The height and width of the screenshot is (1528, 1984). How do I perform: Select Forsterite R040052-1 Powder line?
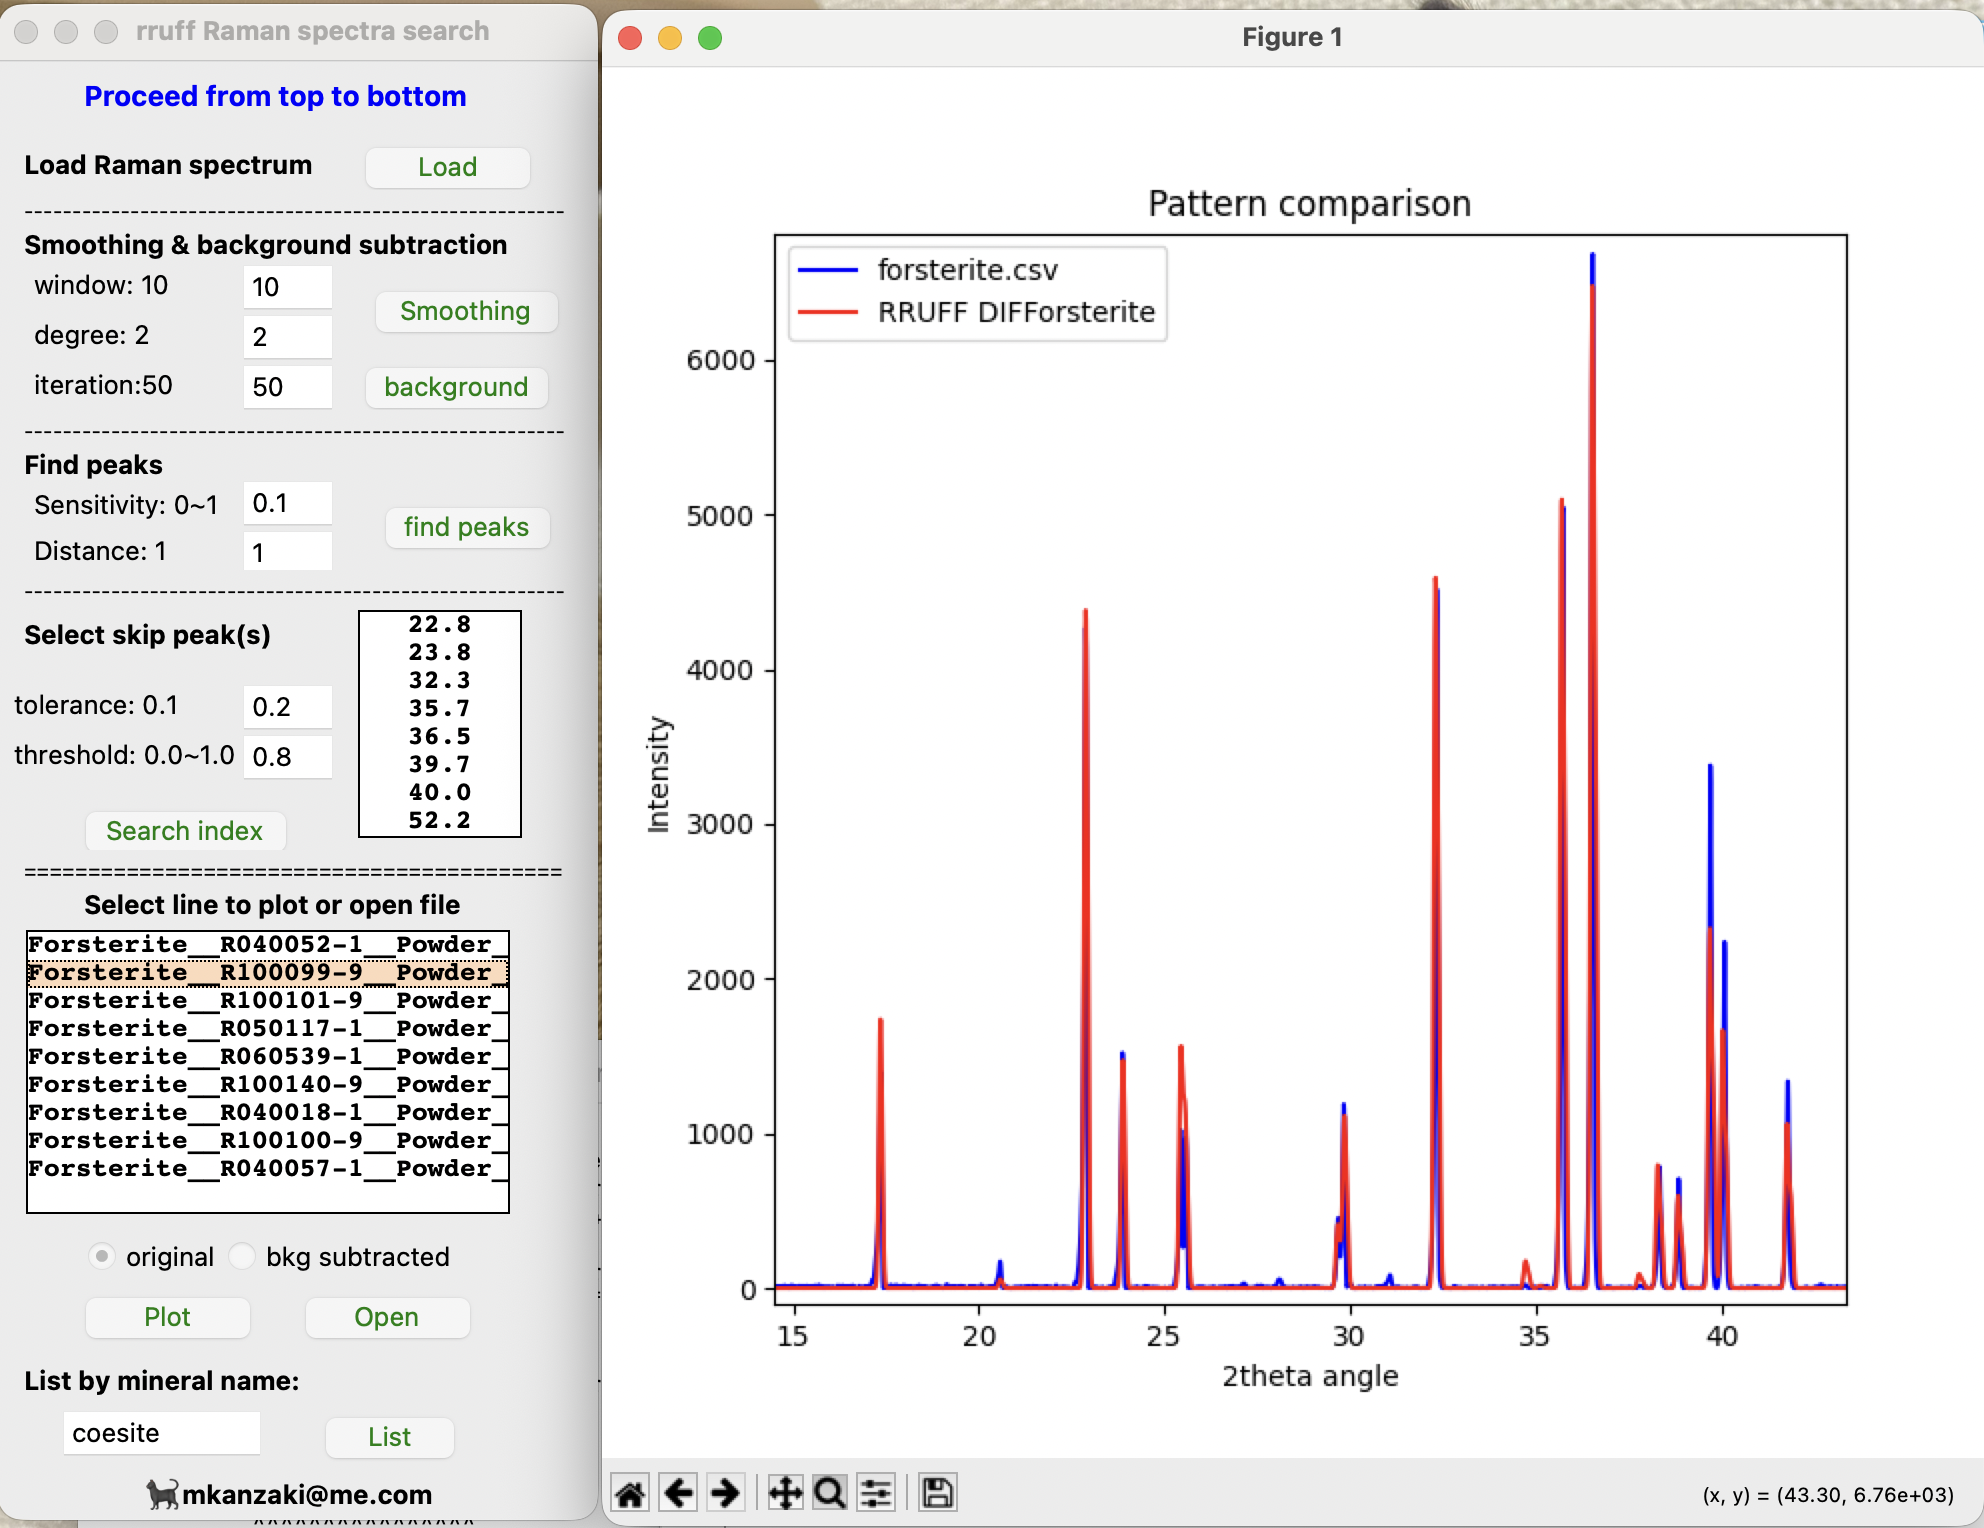point(267,944)
